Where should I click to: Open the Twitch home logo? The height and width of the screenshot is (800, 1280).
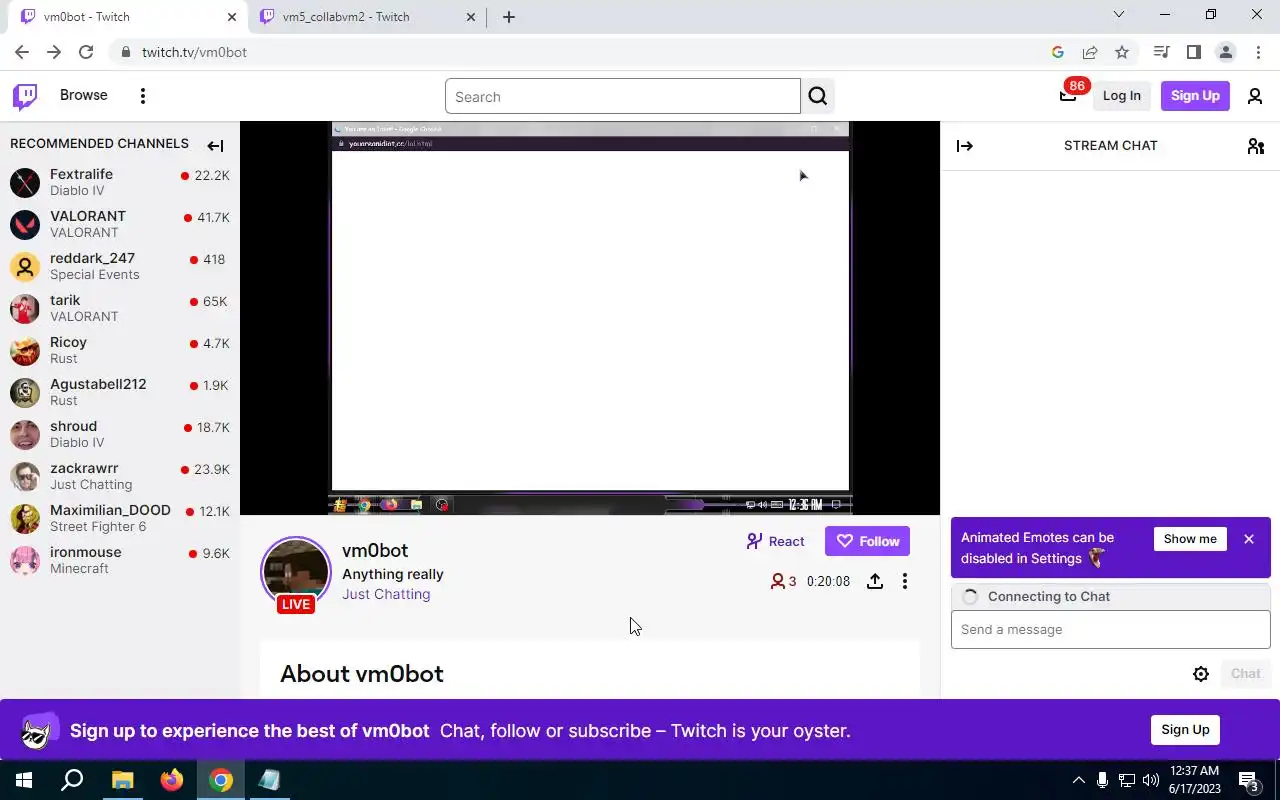pyautogui.click(x=25, y=96)
